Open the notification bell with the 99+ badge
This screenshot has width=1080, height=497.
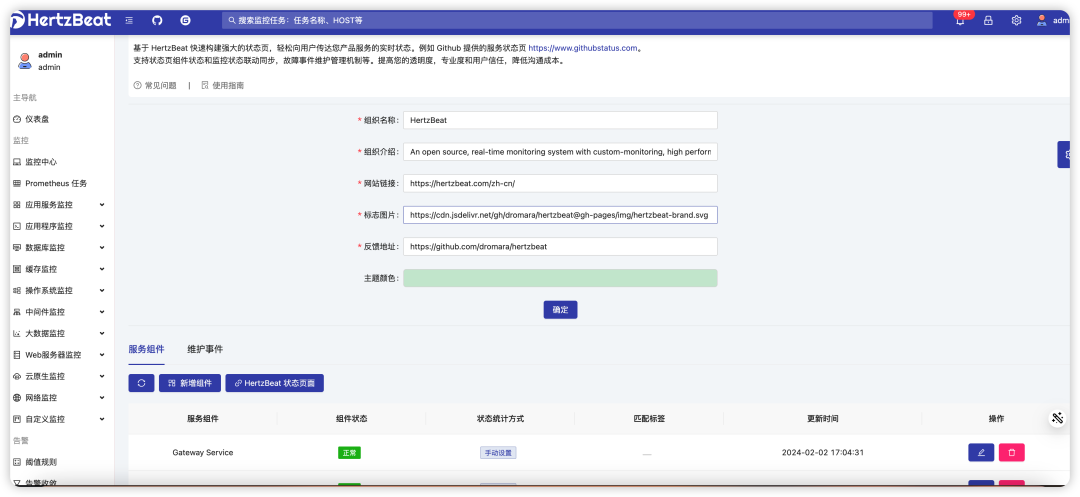click(960, 20)
